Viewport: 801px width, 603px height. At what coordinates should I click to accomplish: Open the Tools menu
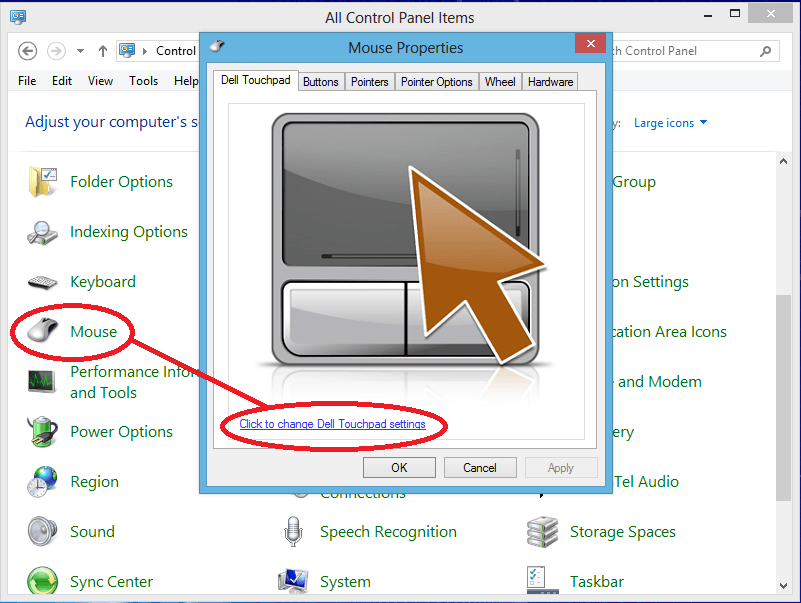[x=143, y=81]
